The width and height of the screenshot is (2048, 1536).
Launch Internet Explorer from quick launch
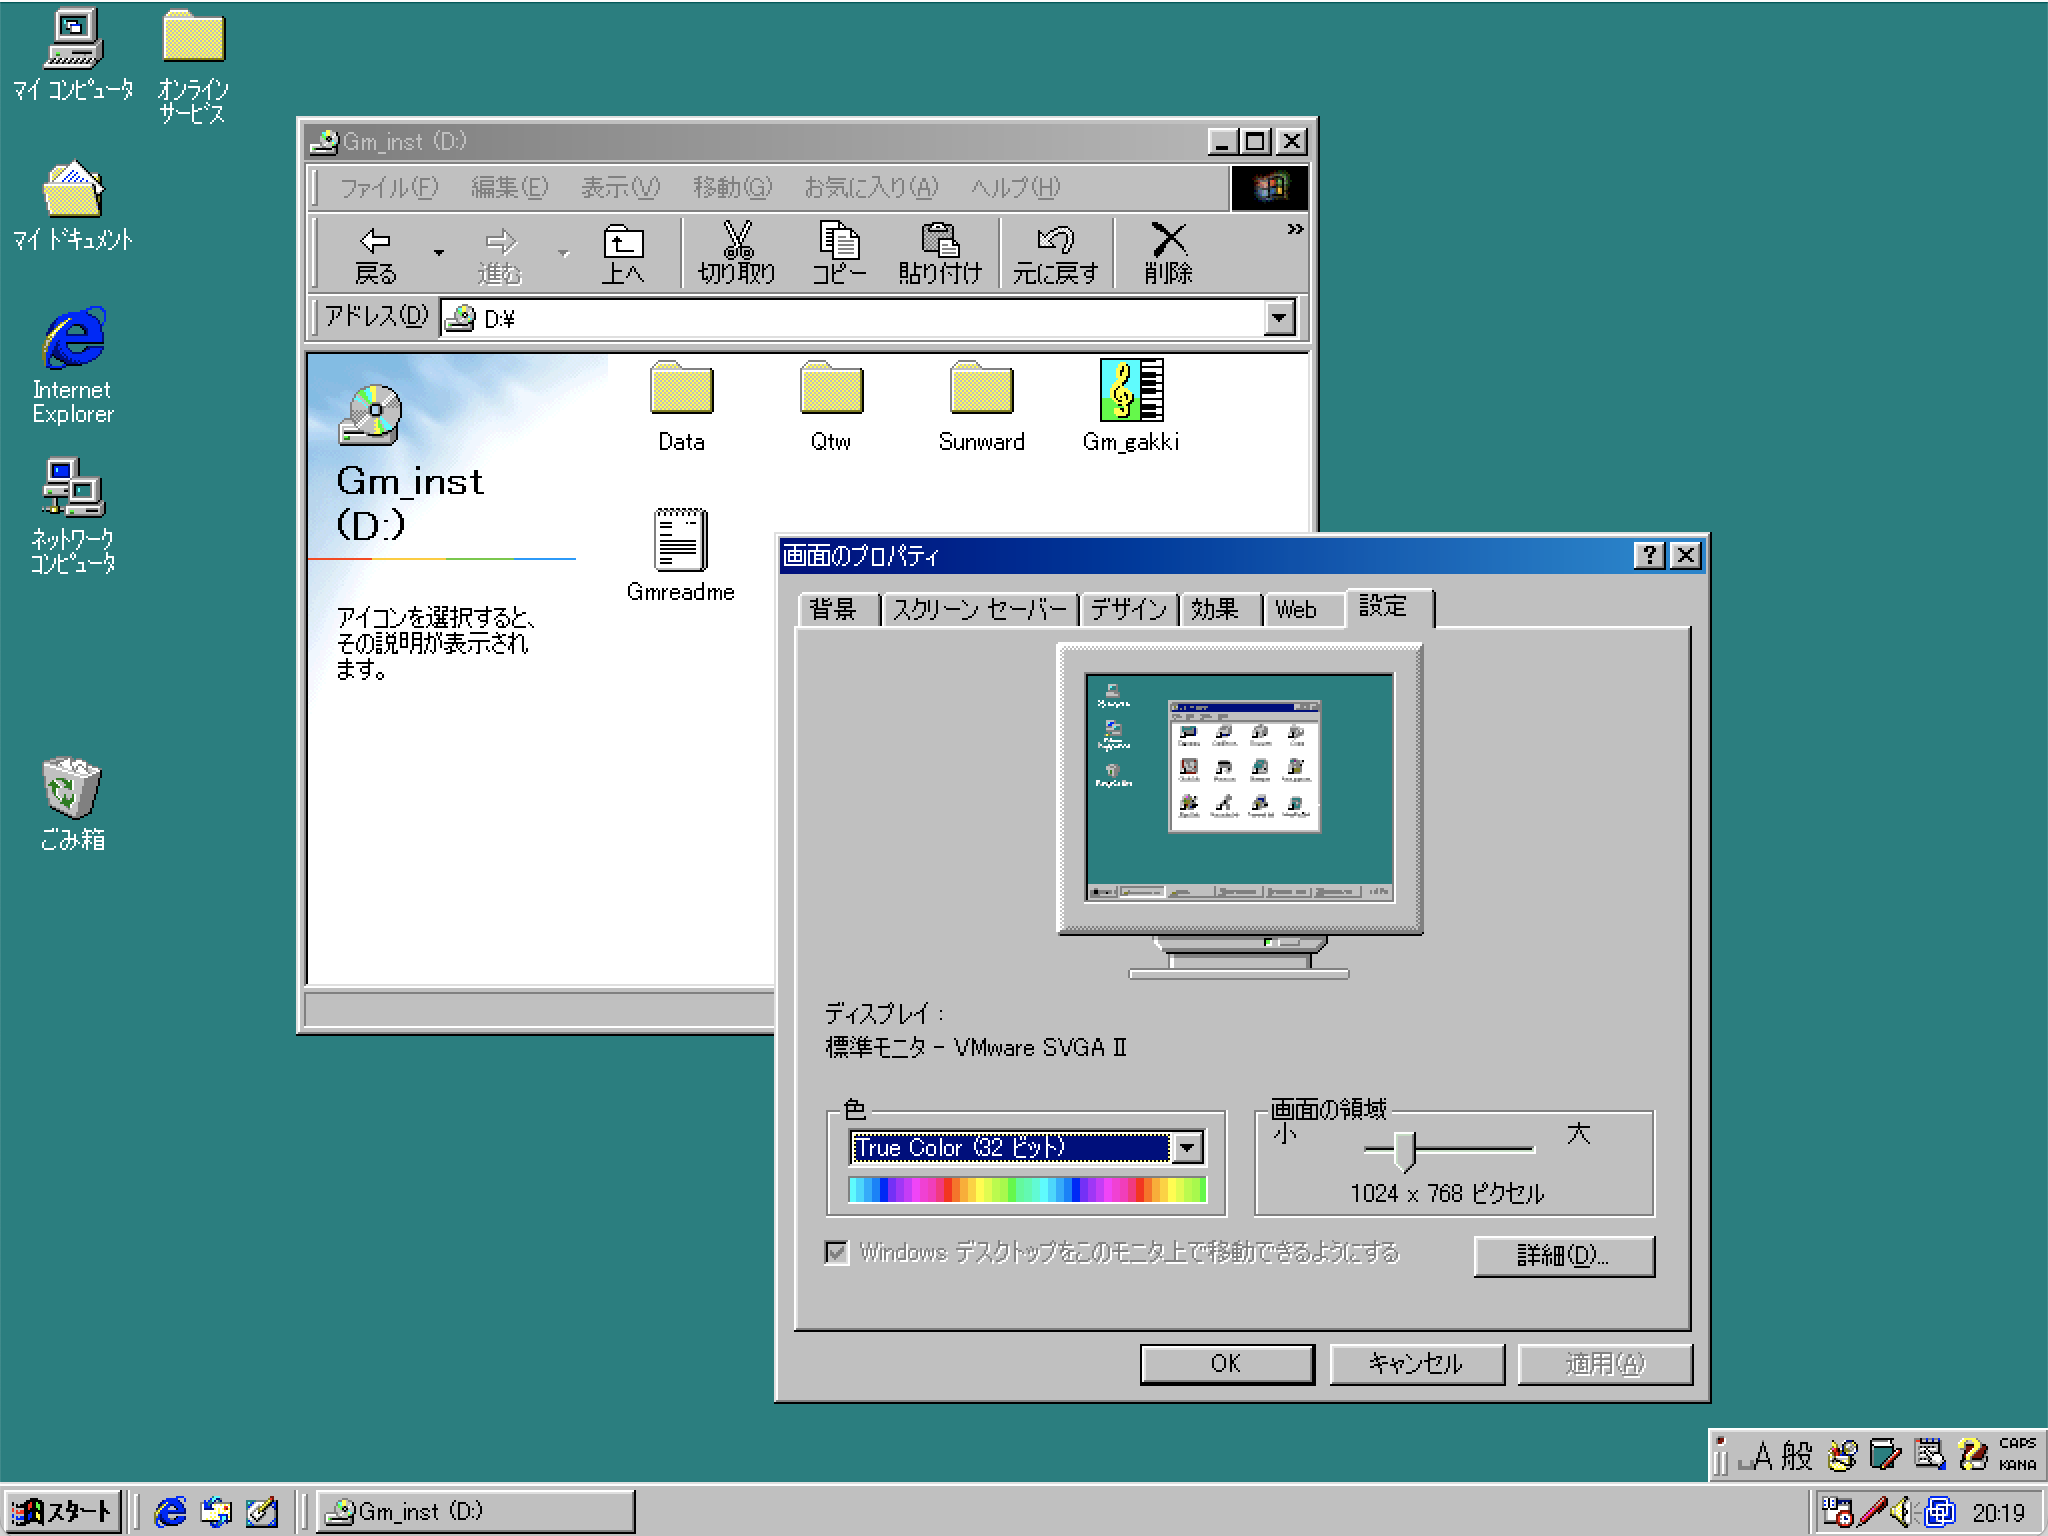click(170, 1511)
